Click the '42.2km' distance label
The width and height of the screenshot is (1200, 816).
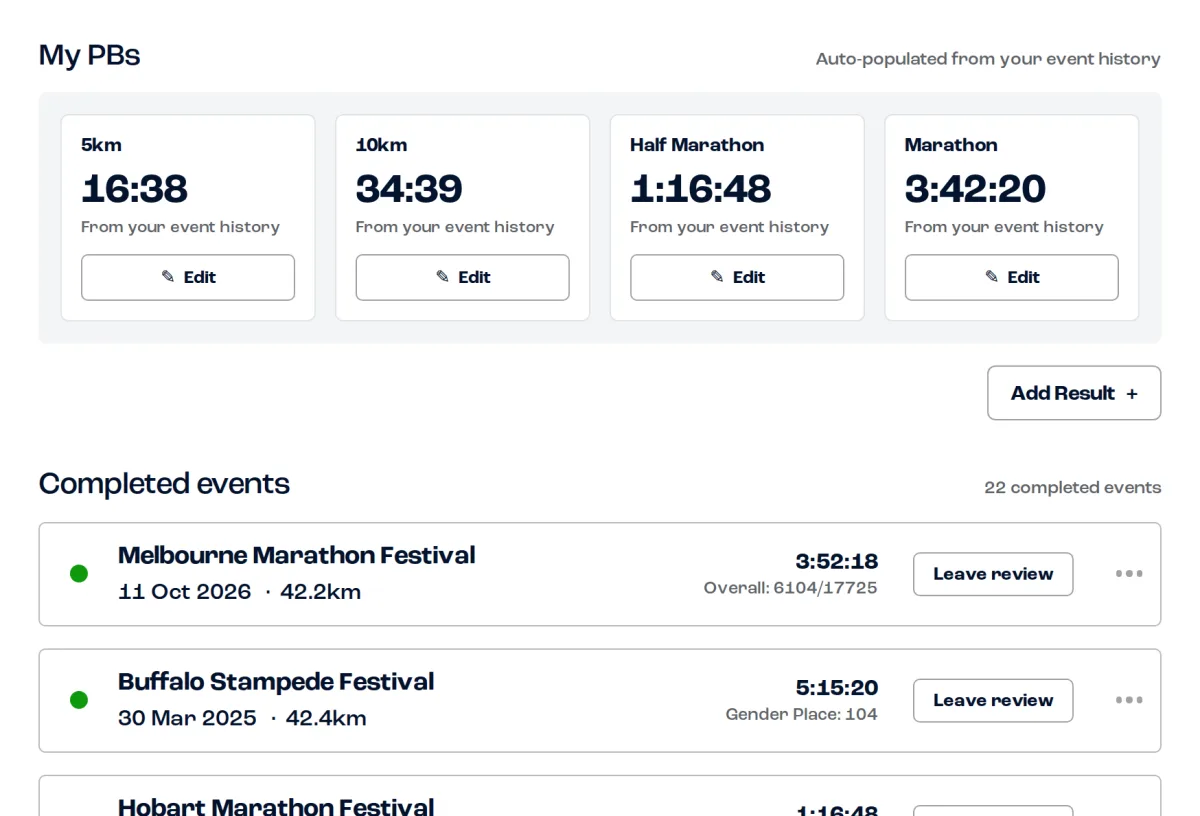(x=321, y=592)
